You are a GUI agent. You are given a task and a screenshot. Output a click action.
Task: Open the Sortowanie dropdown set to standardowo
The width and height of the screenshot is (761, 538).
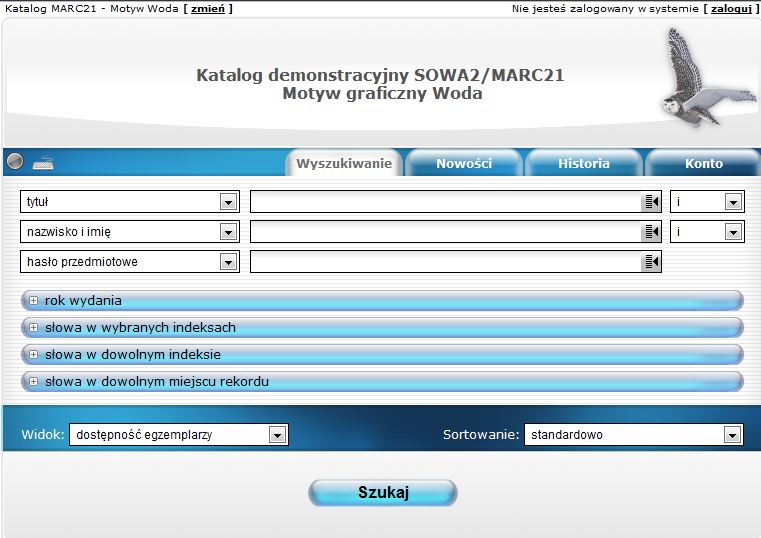(x=733, y=435)
